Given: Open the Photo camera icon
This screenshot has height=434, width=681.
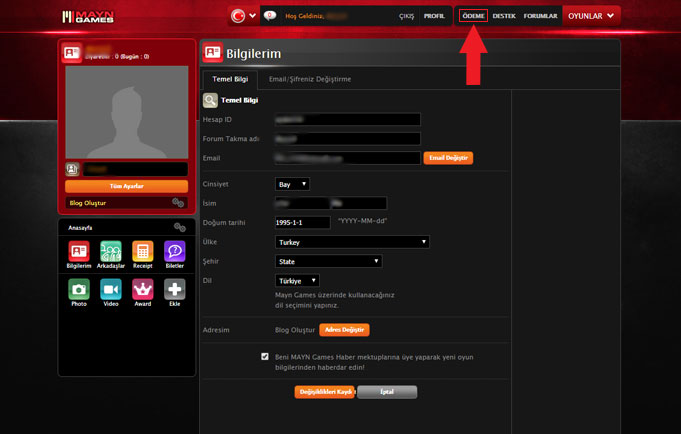Looking at the screenshot, I should point(78,289).
